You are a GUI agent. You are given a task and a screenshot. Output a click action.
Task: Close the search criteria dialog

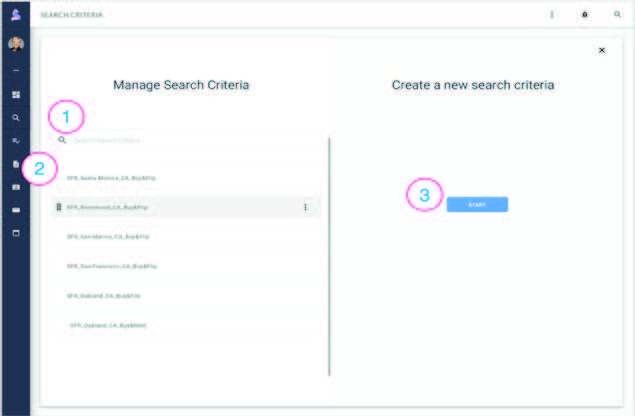point(602,50)
